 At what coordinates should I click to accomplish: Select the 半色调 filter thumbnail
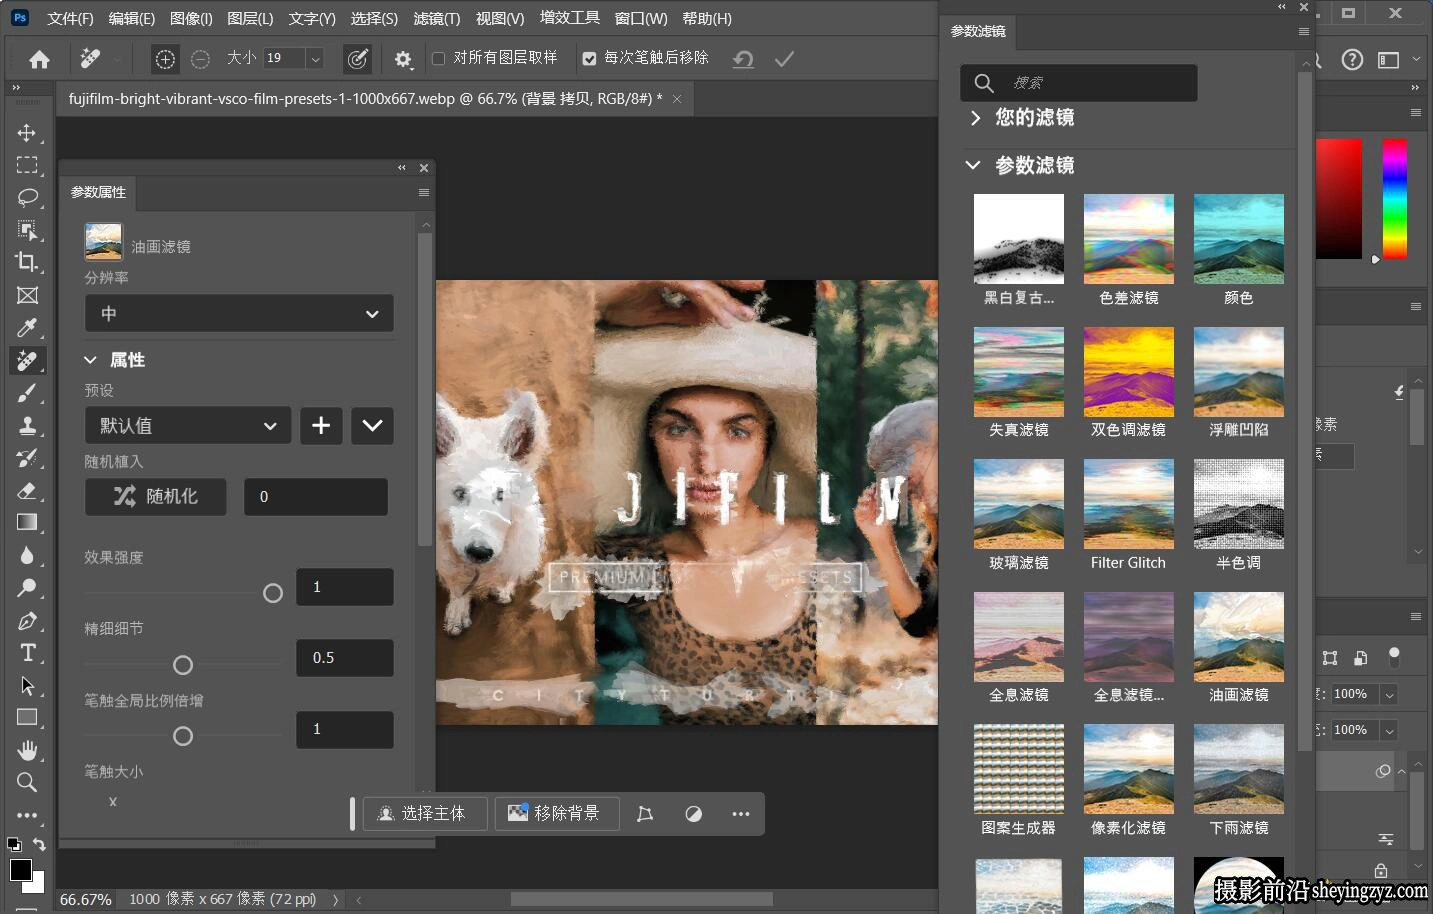1238,504
